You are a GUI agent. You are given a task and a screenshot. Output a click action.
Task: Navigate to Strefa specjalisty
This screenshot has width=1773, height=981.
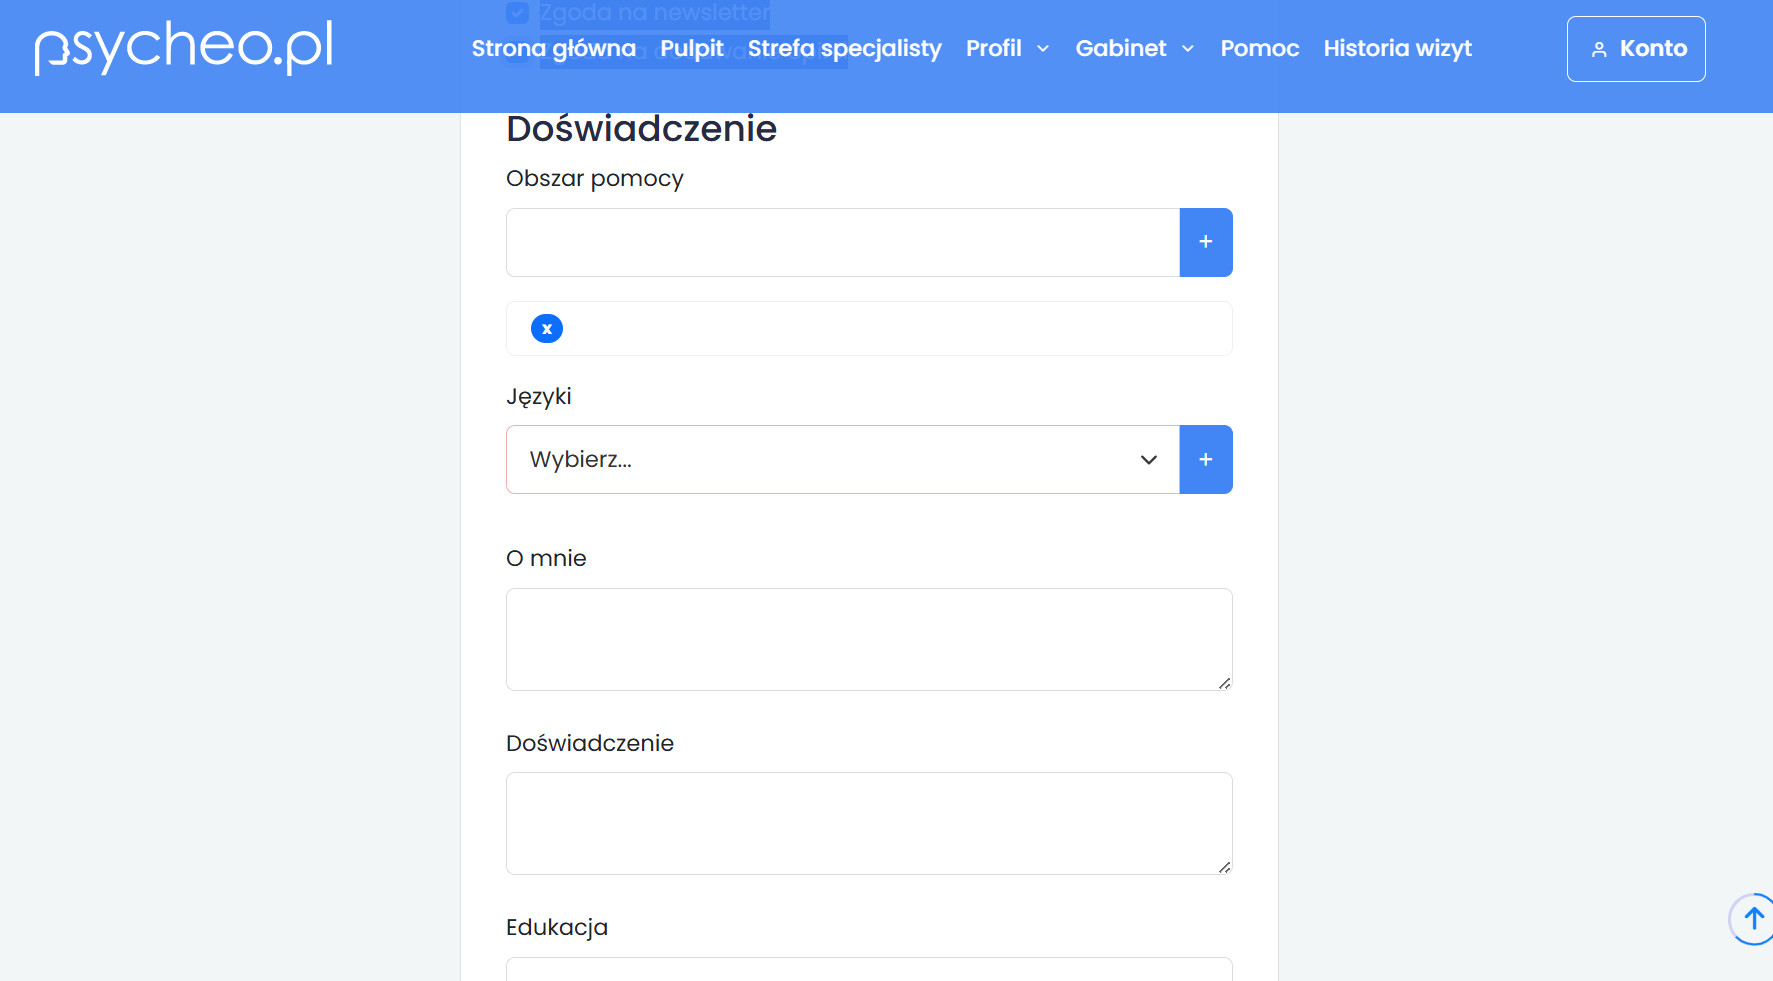tap(844, 49)
